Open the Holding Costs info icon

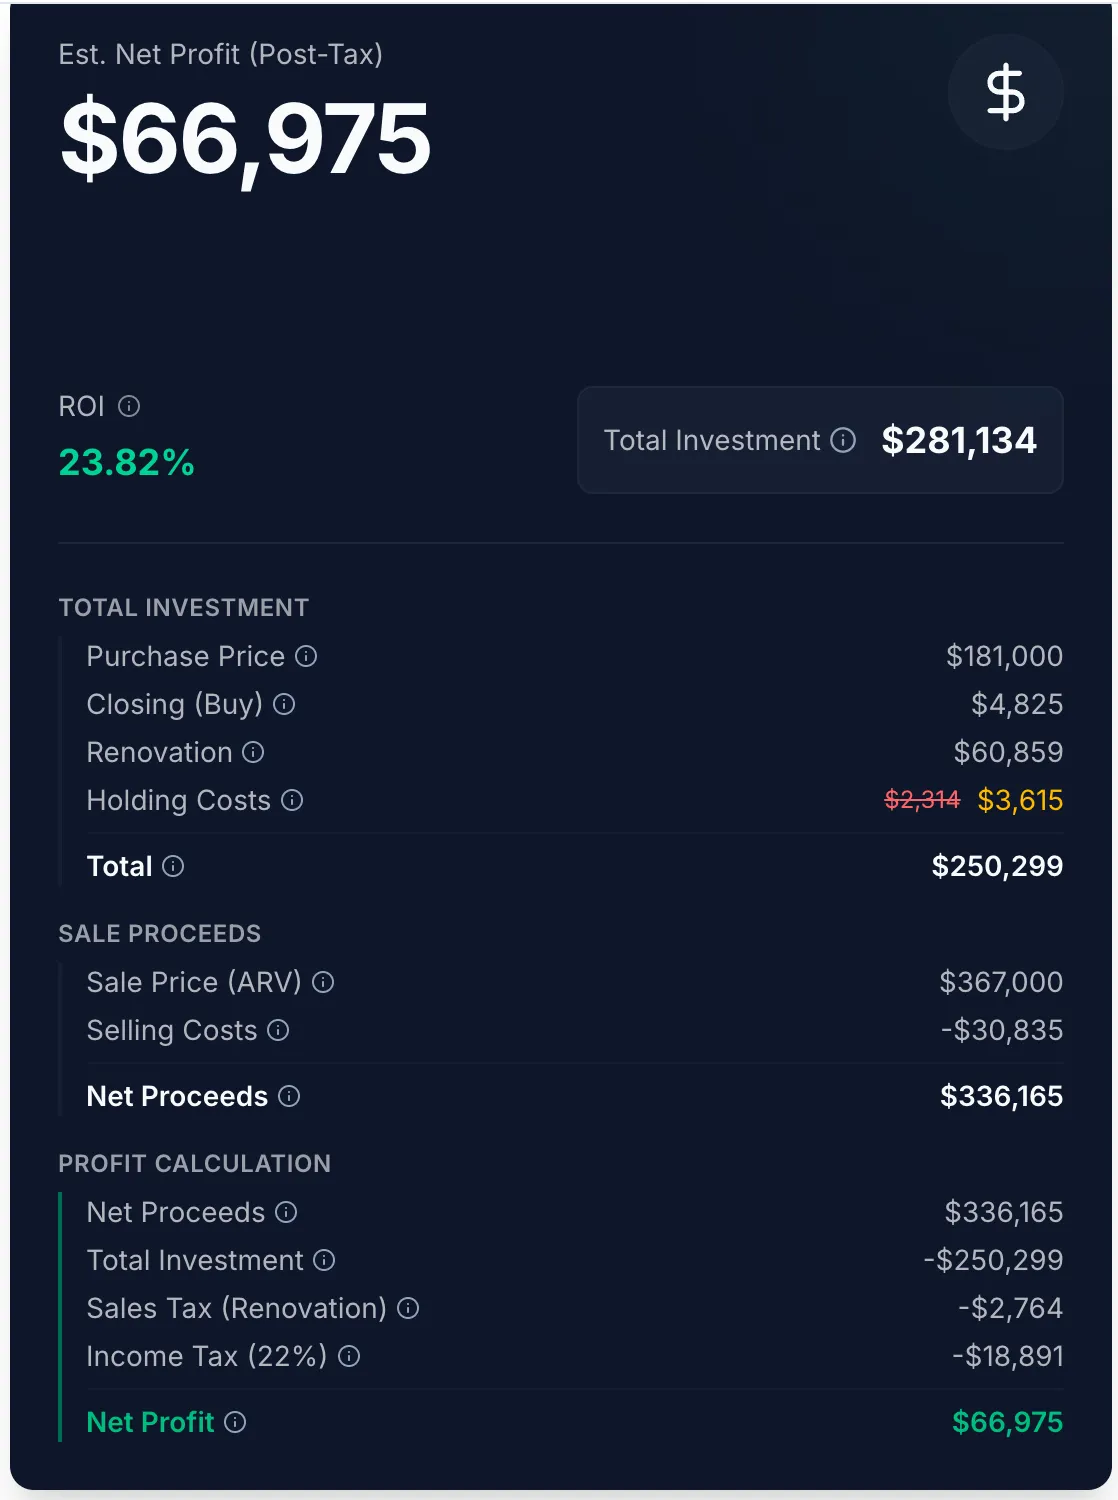point(292,800)
